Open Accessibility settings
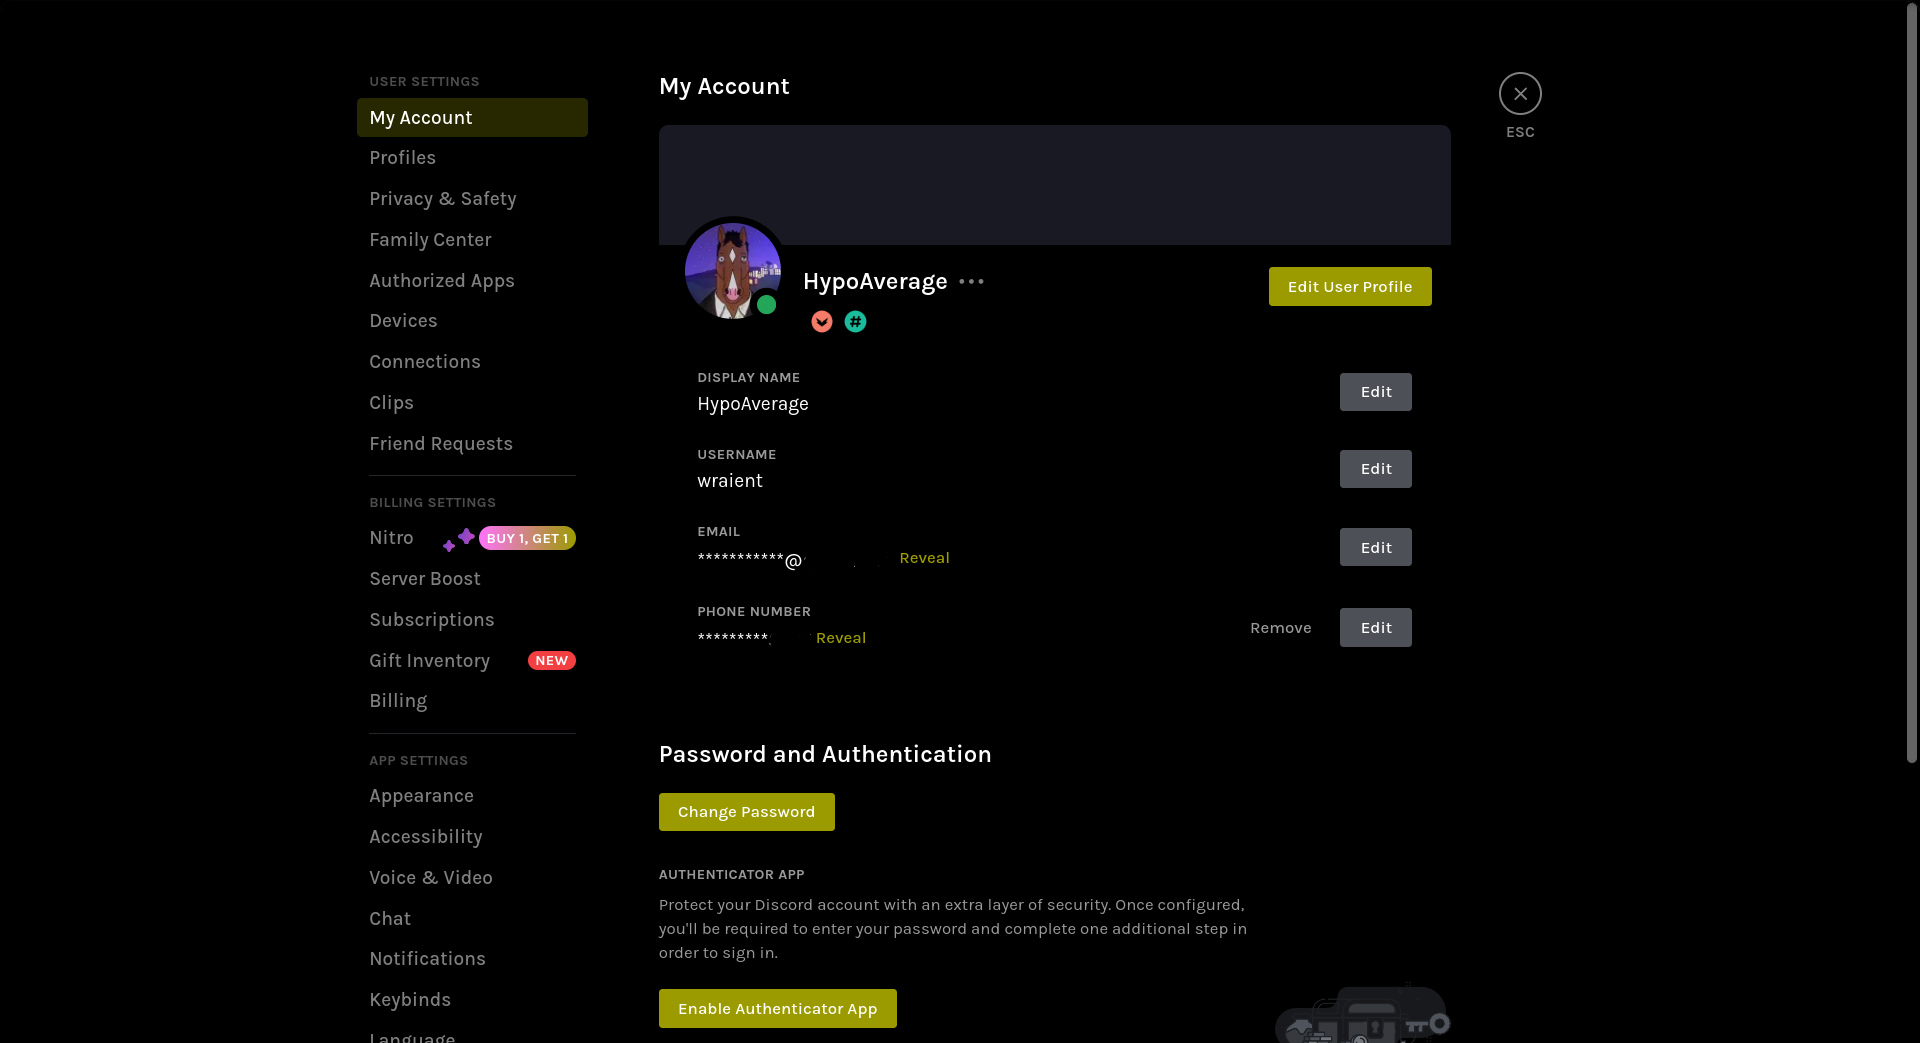The image size is (1920, 1043). (472, 837)
